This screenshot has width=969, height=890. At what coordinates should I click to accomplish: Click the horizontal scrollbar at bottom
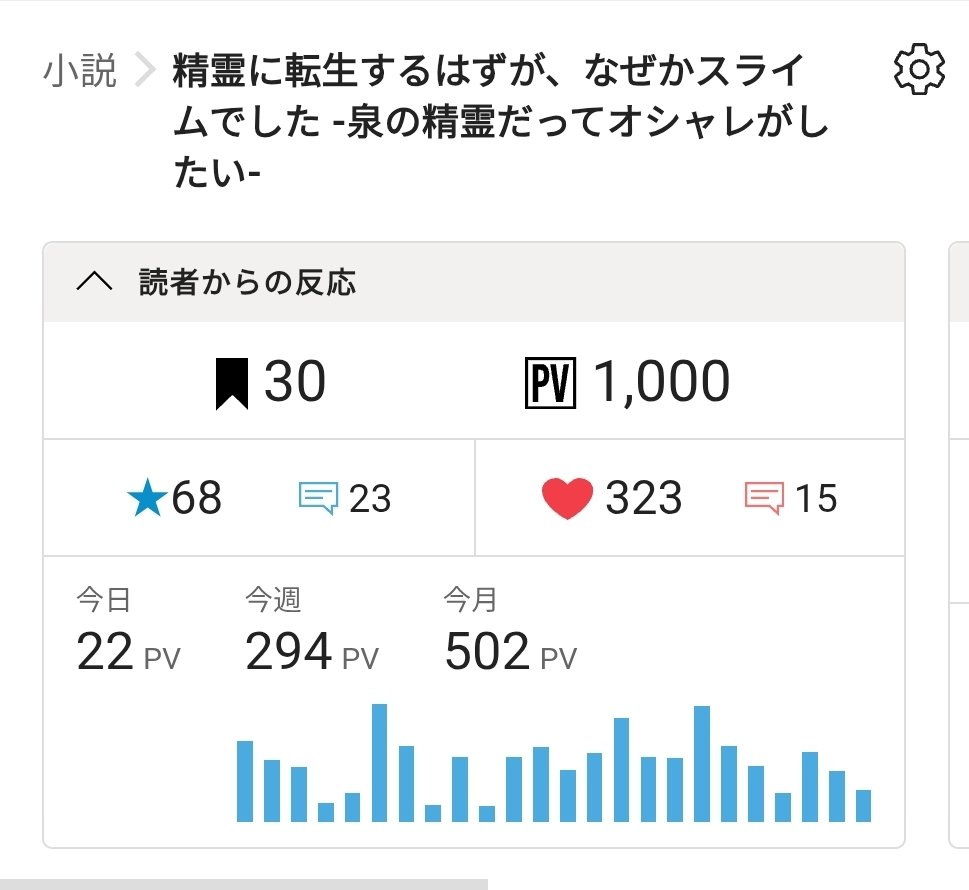click(243, 884)
